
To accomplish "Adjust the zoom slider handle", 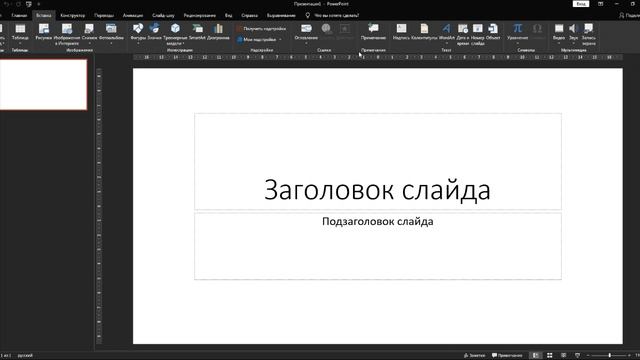I will pos(610,356).
